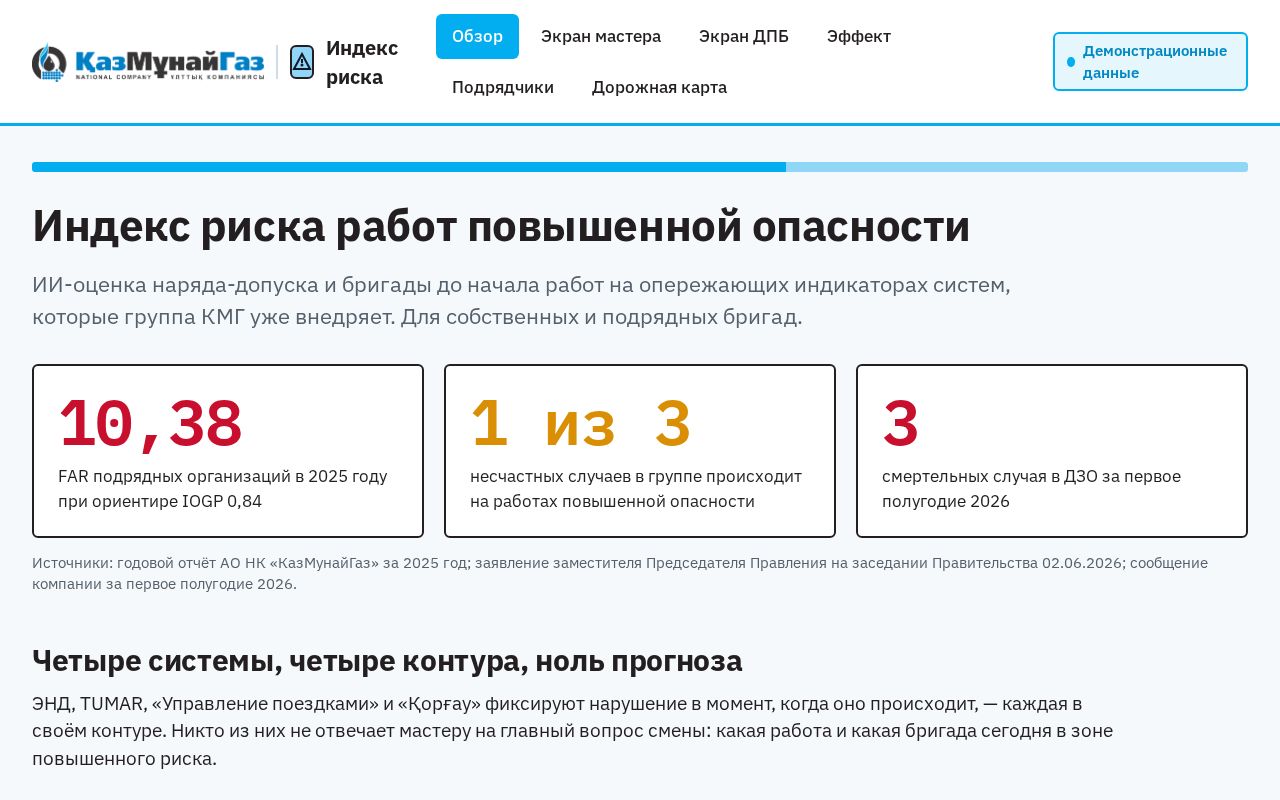Click the paragraph starting 'ЭНД, TUMAR'

pyautogui.click(x=572, y=731)
